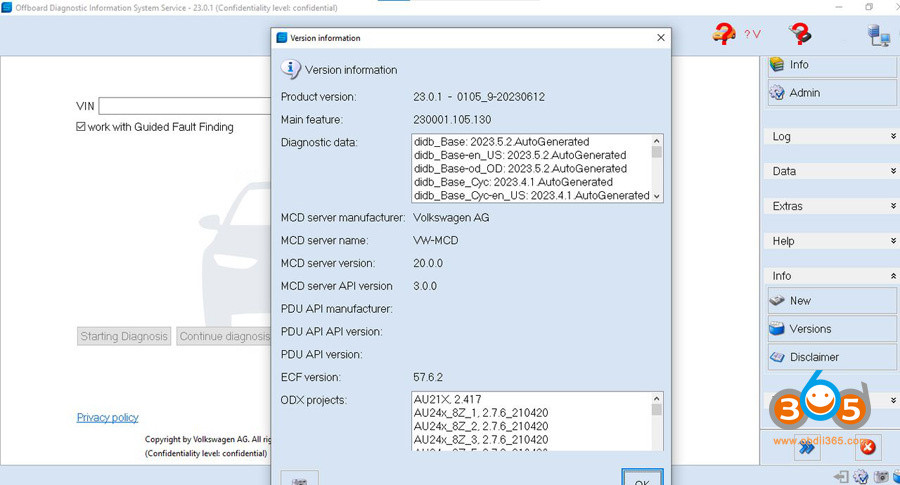Screen dimensions: 900x485
Task: Open the Versions button
Action: tap(832, 329)
